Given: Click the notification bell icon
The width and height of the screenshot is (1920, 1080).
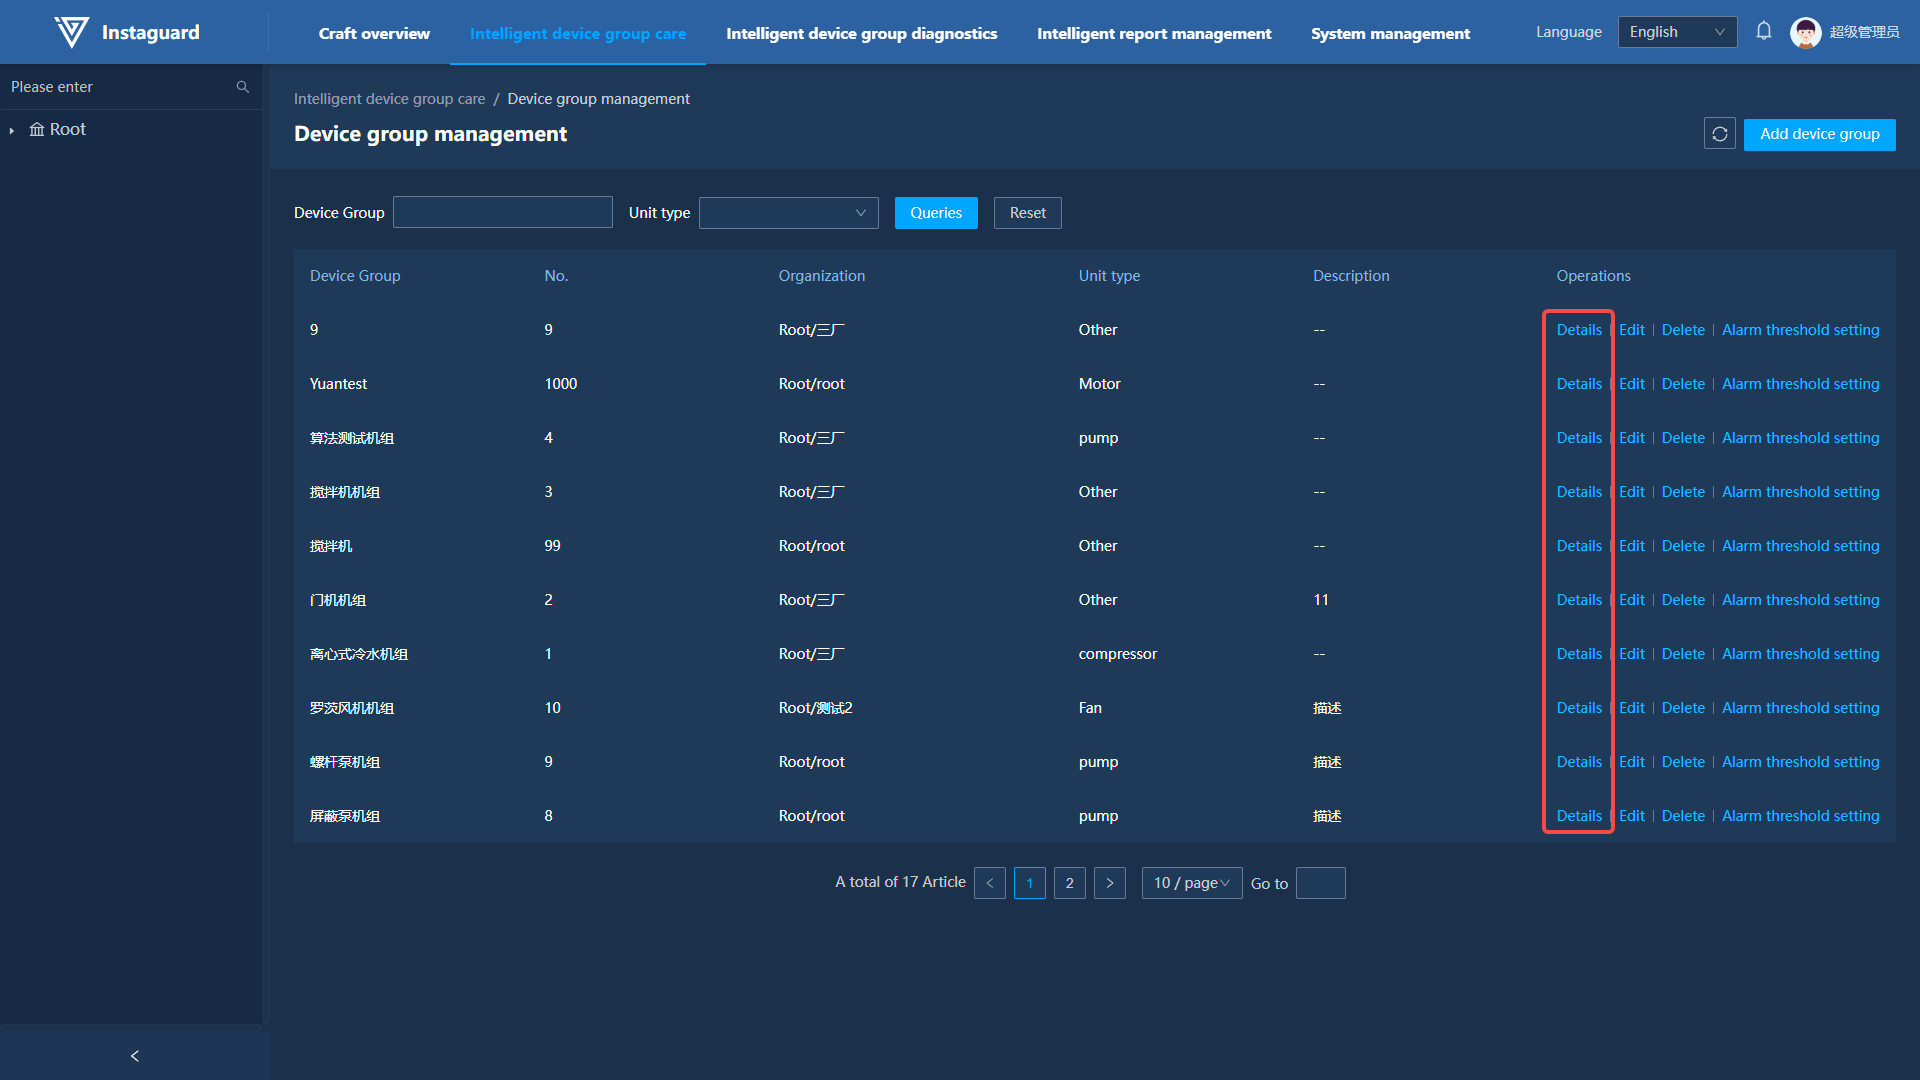Looking at the screenshot, I should pos(1764,32).
